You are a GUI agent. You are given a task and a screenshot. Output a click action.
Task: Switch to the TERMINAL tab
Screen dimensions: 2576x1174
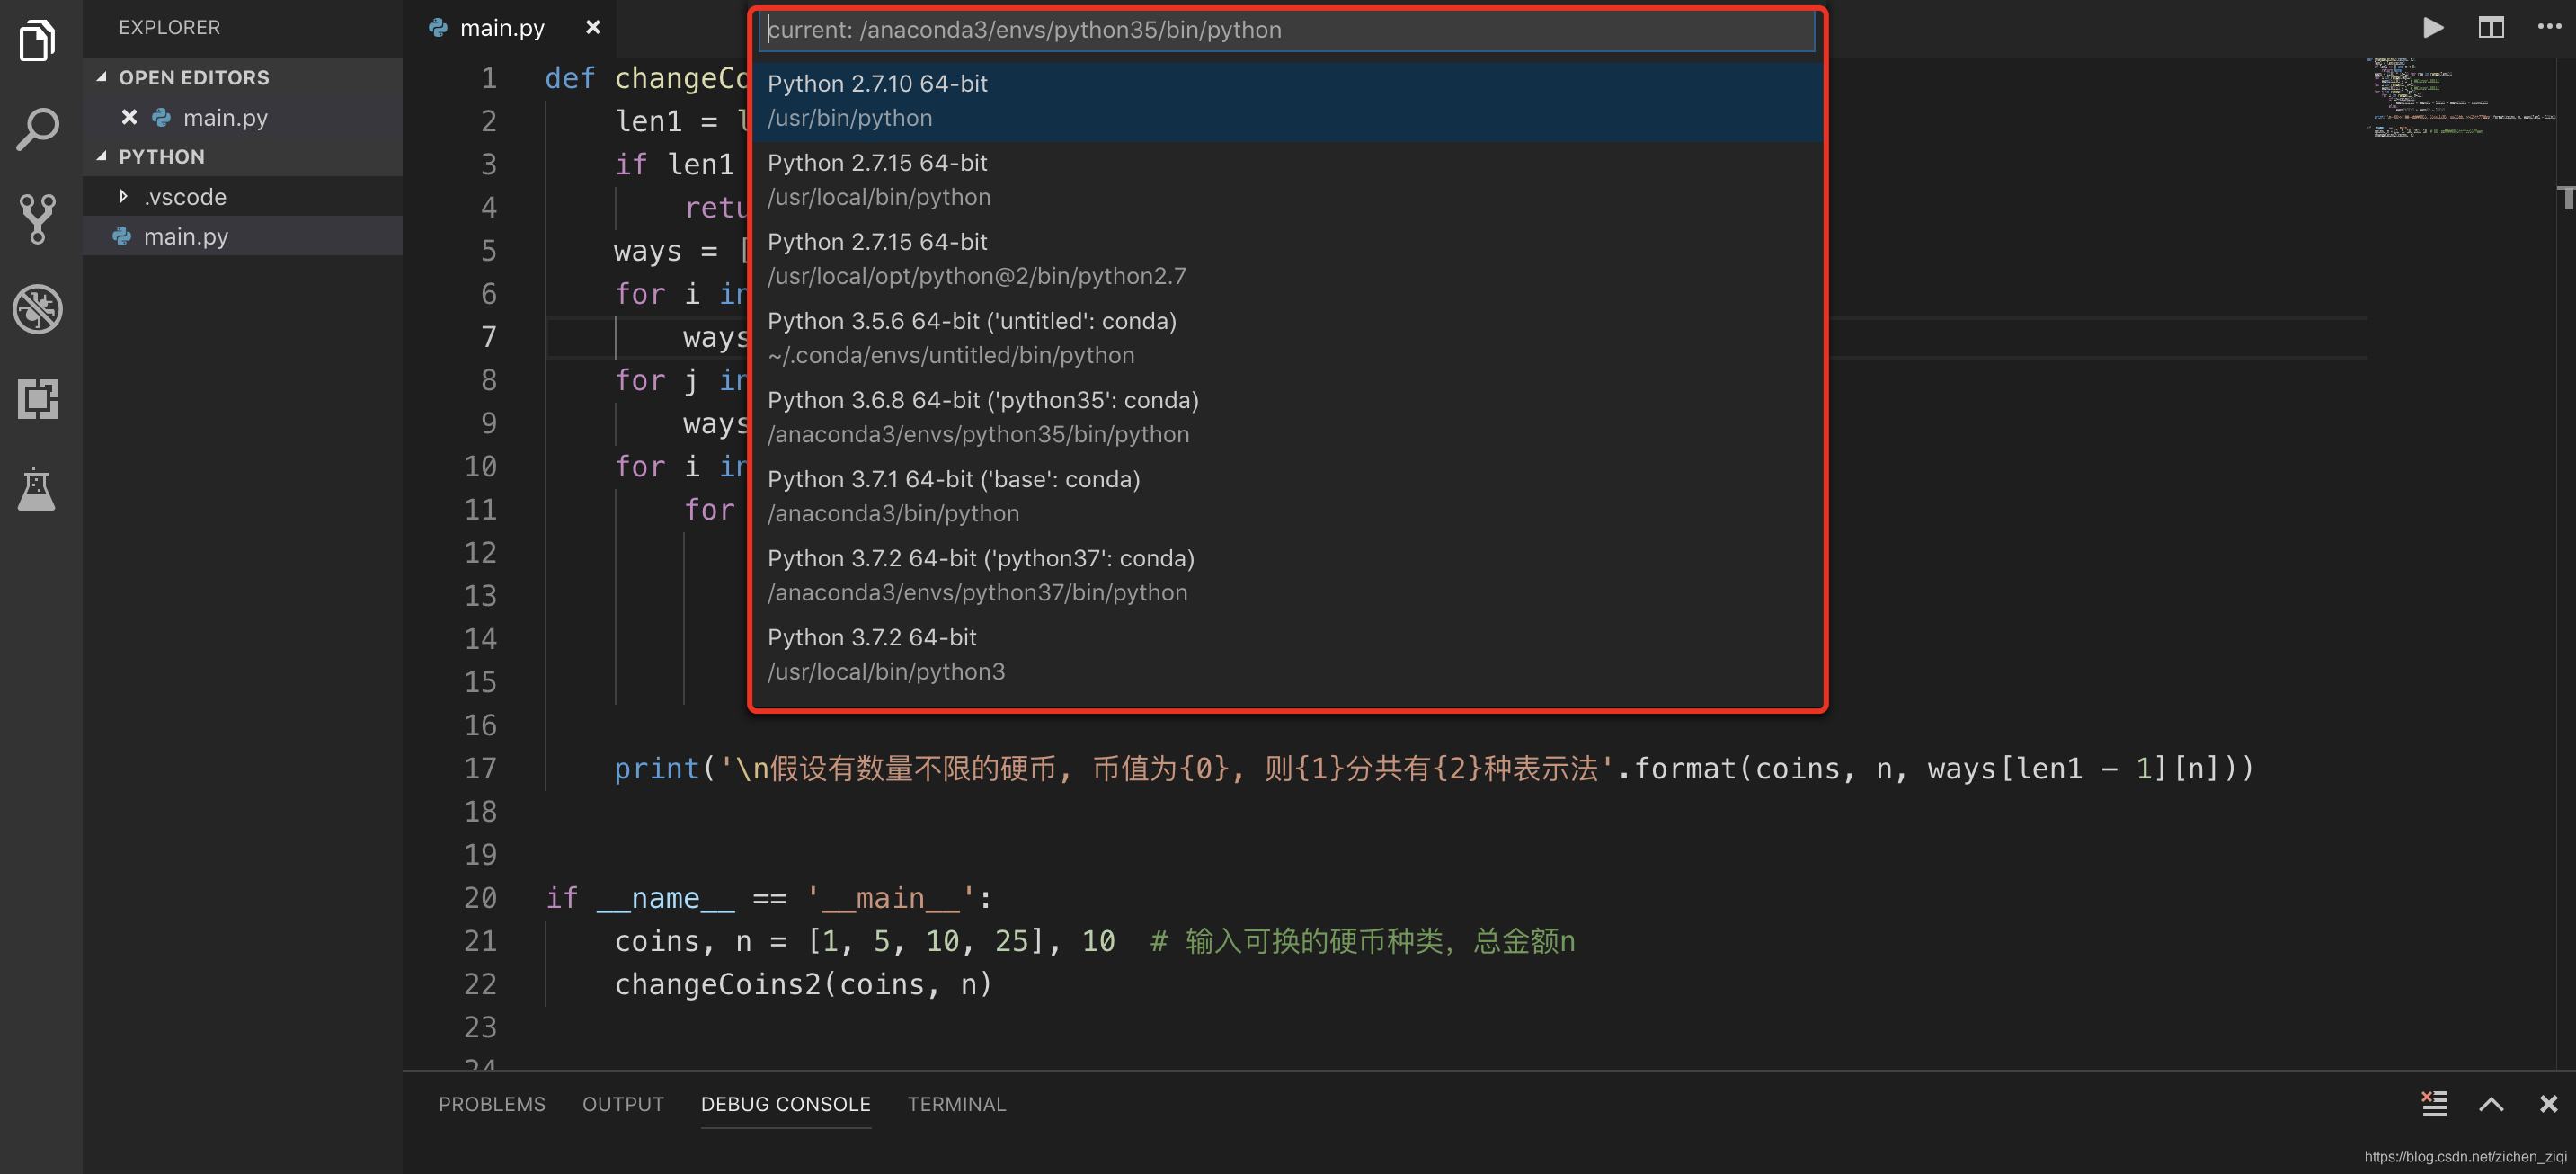tap(956, 1103)
